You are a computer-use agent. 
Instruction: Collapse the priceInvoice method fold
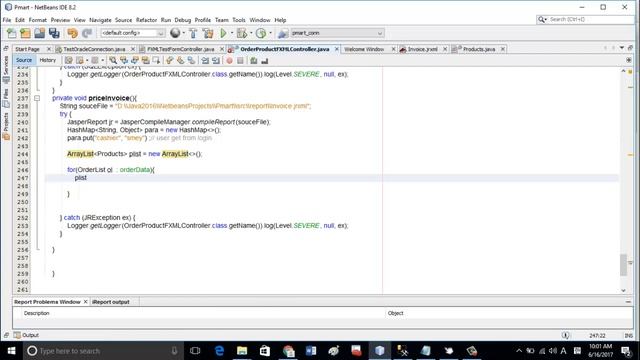(x=37, y=98)
